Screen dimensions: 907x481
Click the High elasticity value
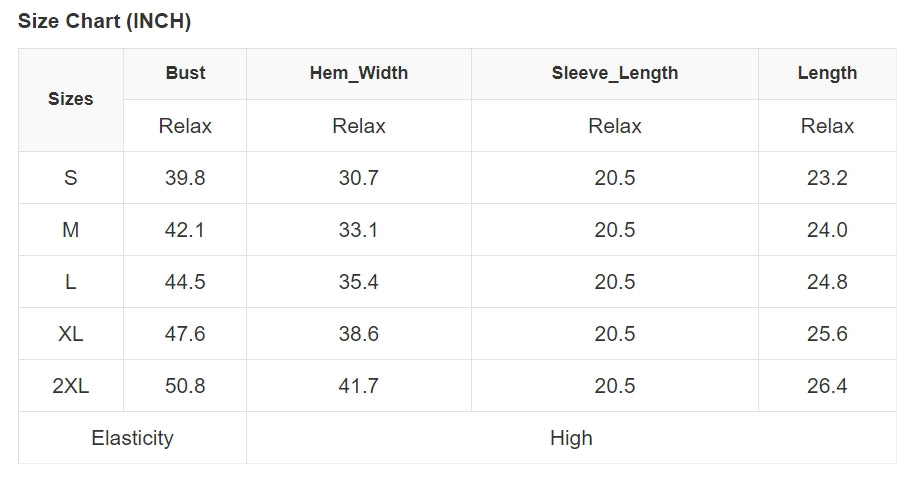(x=571, y=438)
